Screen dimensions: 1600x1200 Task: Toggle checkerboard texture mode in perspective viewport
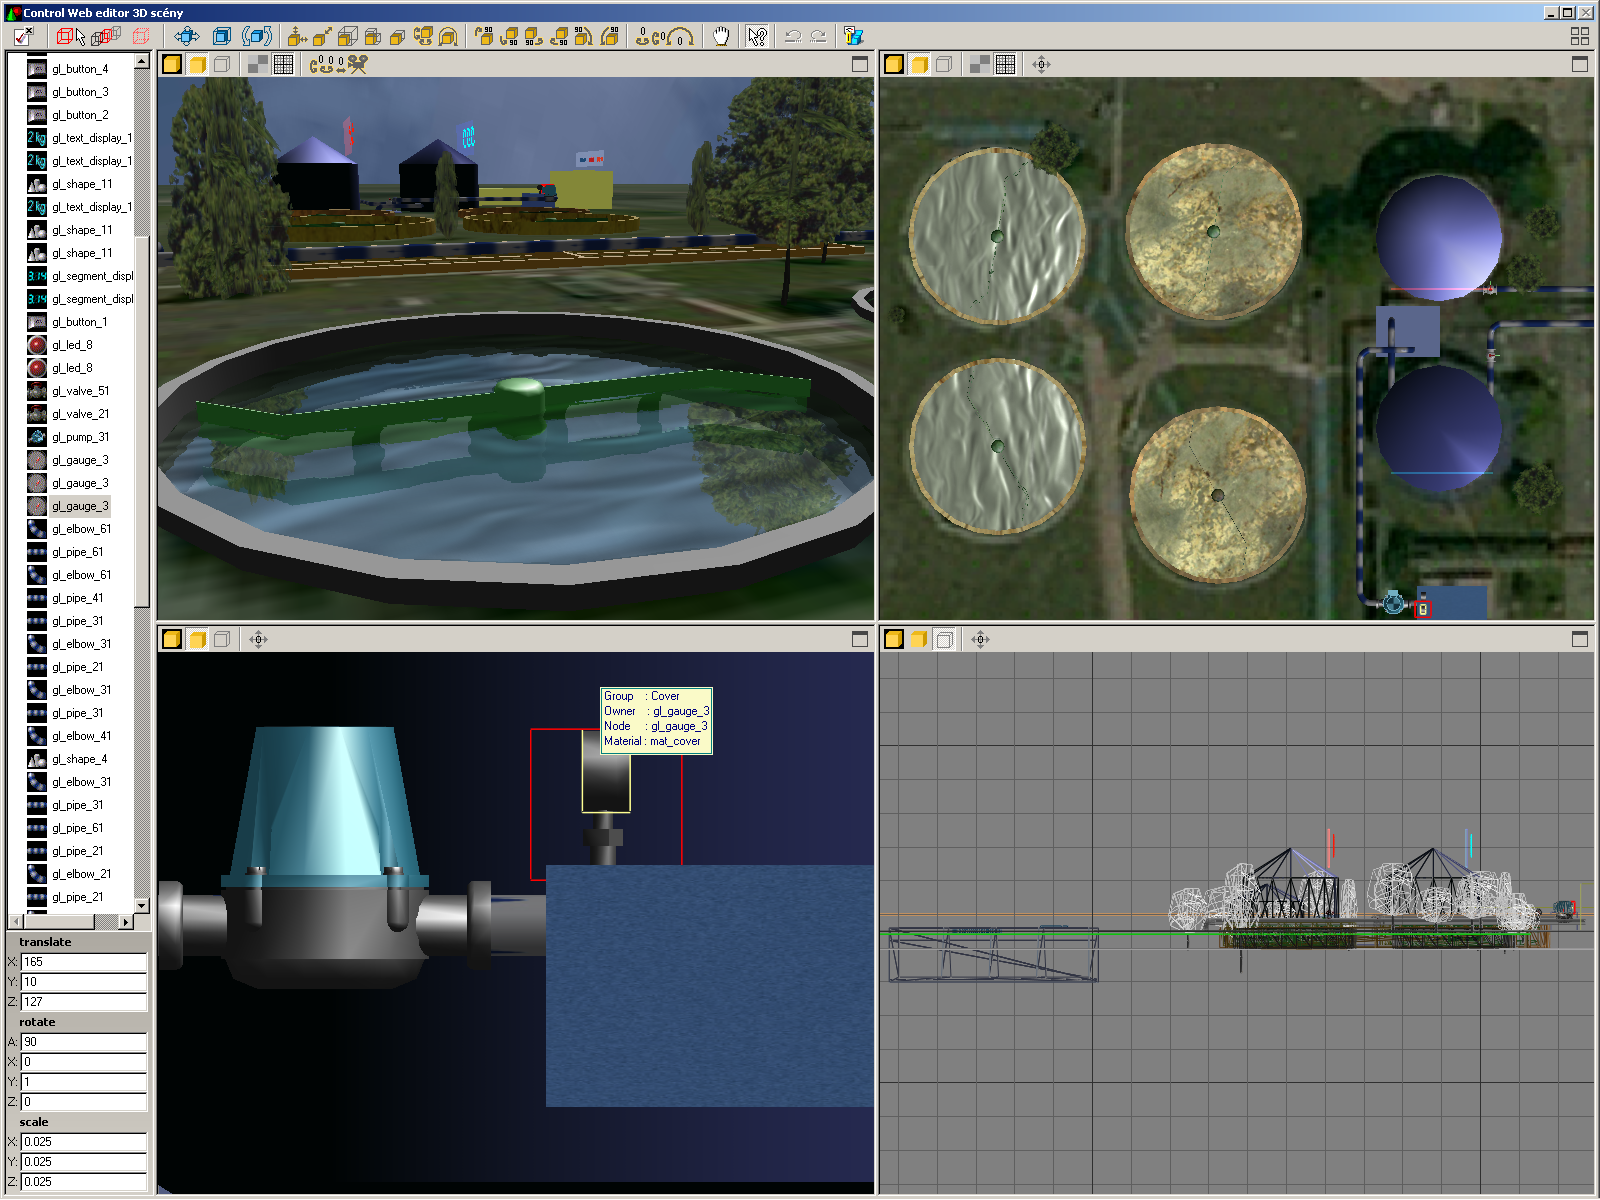point(258,65)
